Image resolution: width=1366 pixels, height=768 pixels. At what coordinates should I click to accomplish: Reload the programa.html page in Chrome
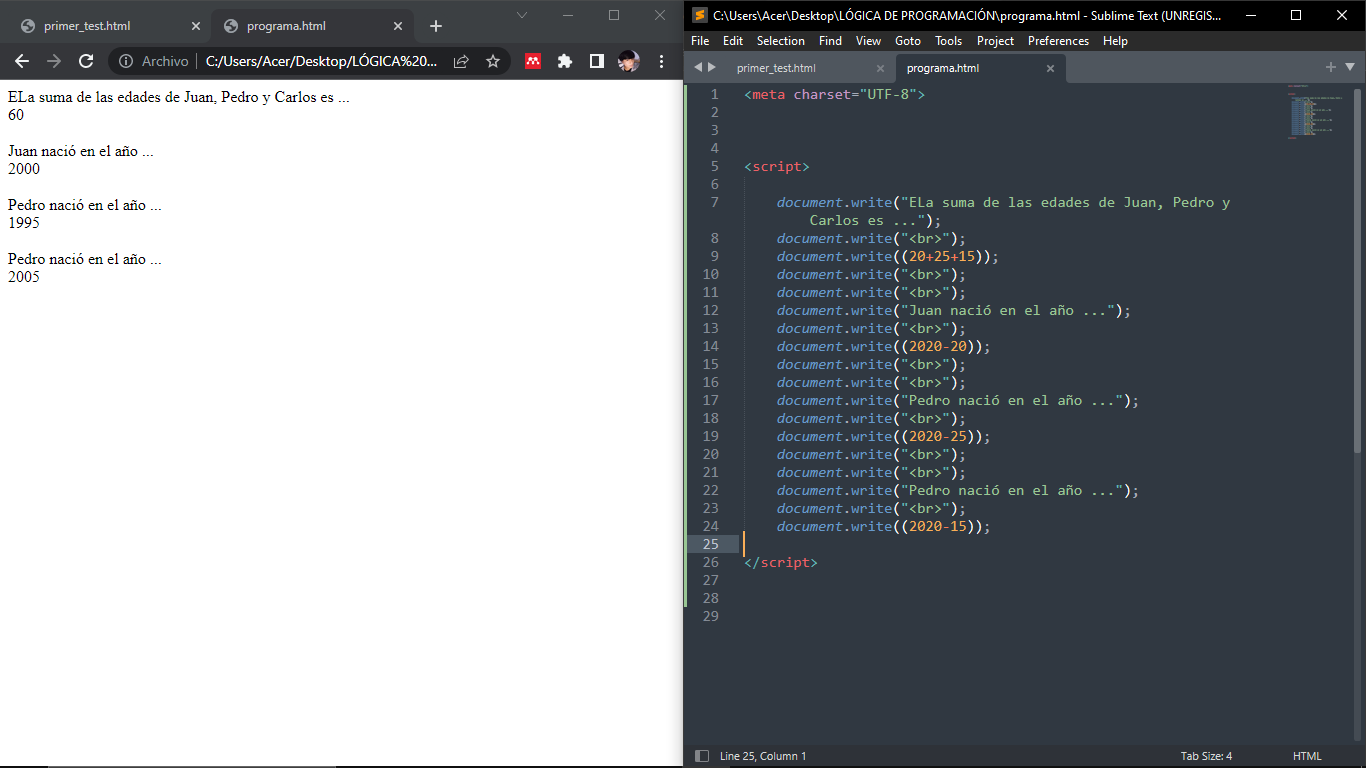coord(86,61)
